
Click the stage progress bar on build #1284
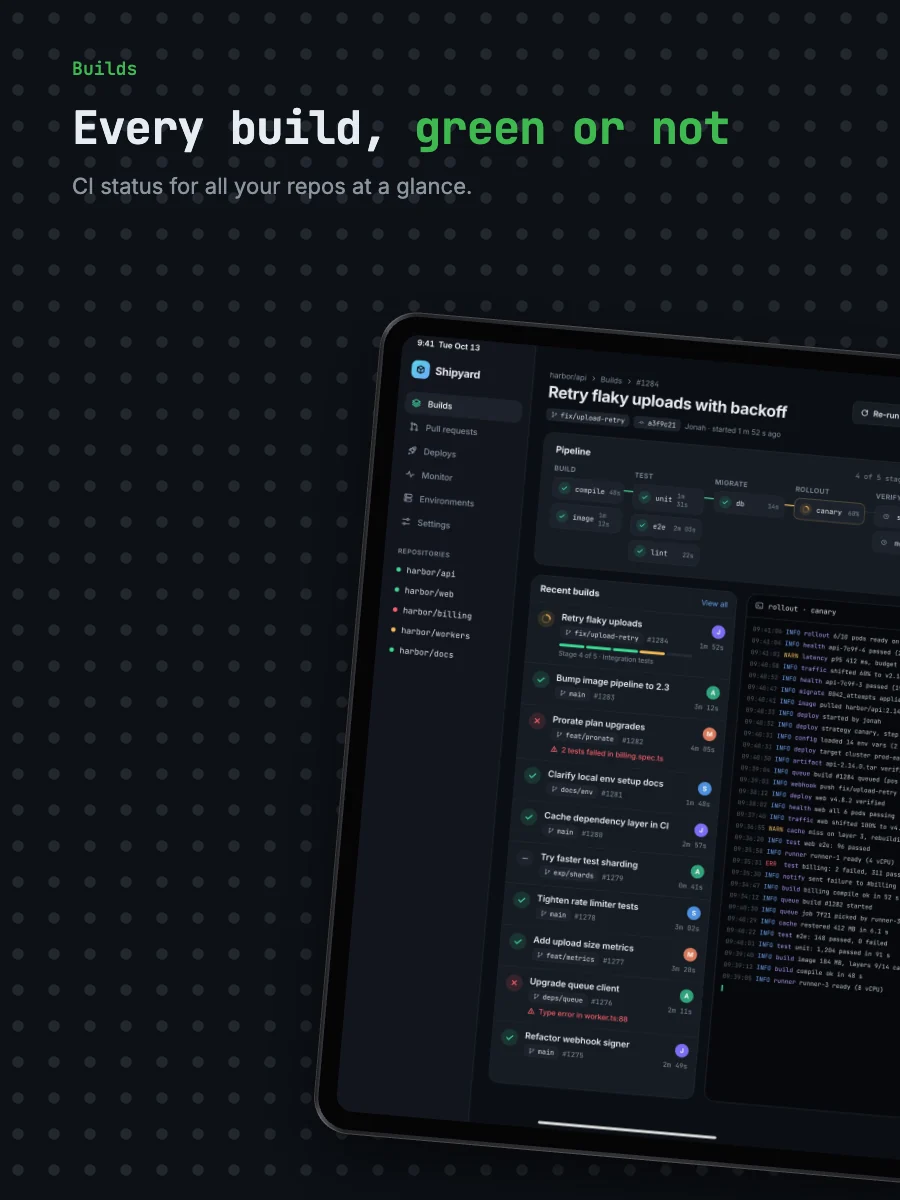tap(625, 651)
